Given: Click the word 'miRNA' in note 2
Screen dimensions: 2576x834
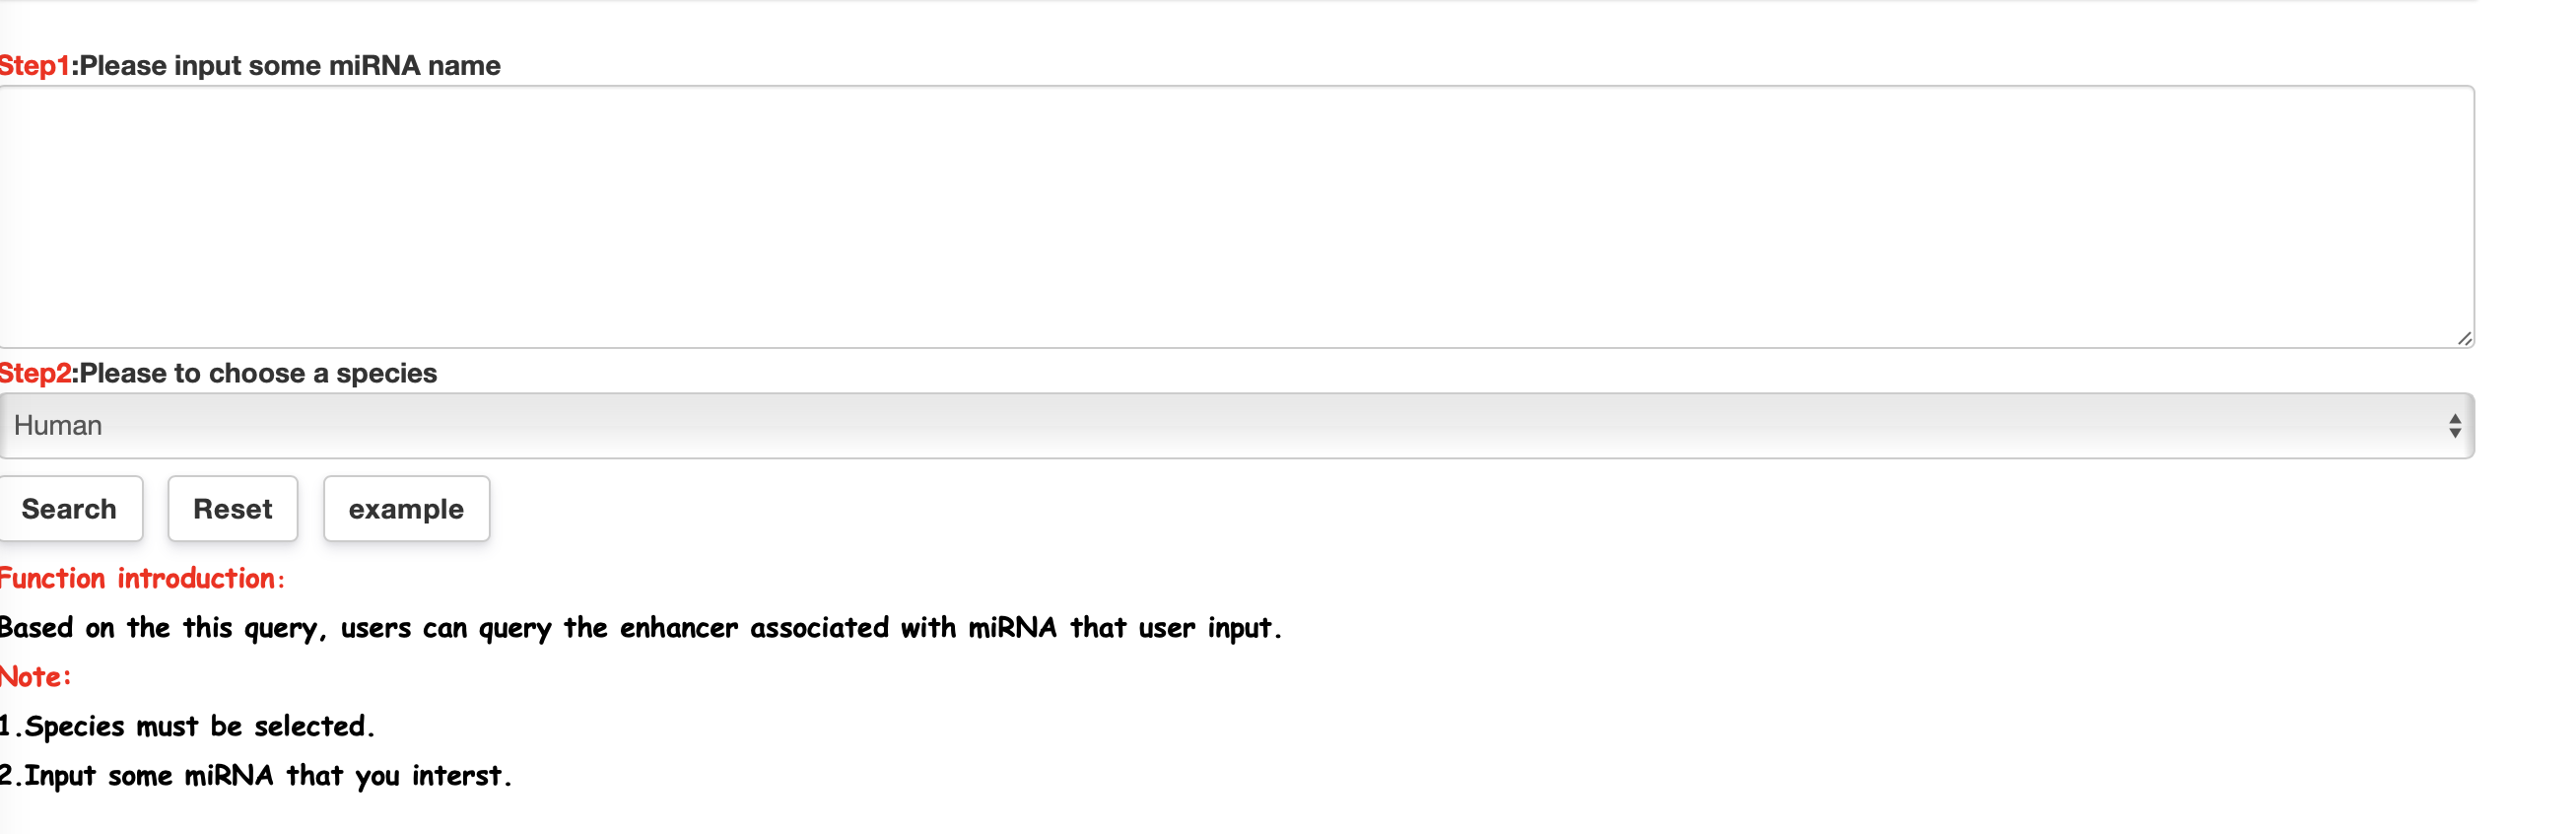Looking at the screenshot, I should coord(229,776).
